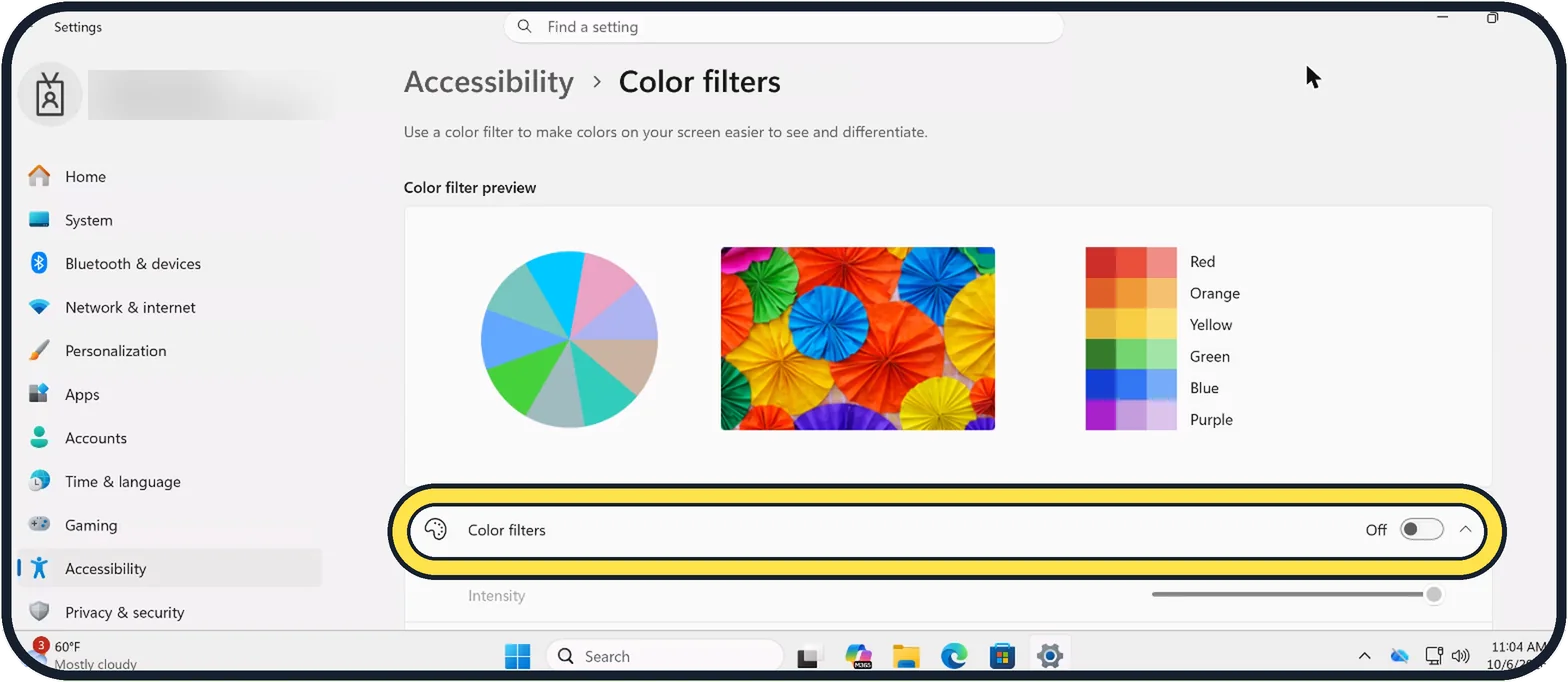Click the taskbar Search box
The image size is (1568, 682).
(x=664, y=656)
